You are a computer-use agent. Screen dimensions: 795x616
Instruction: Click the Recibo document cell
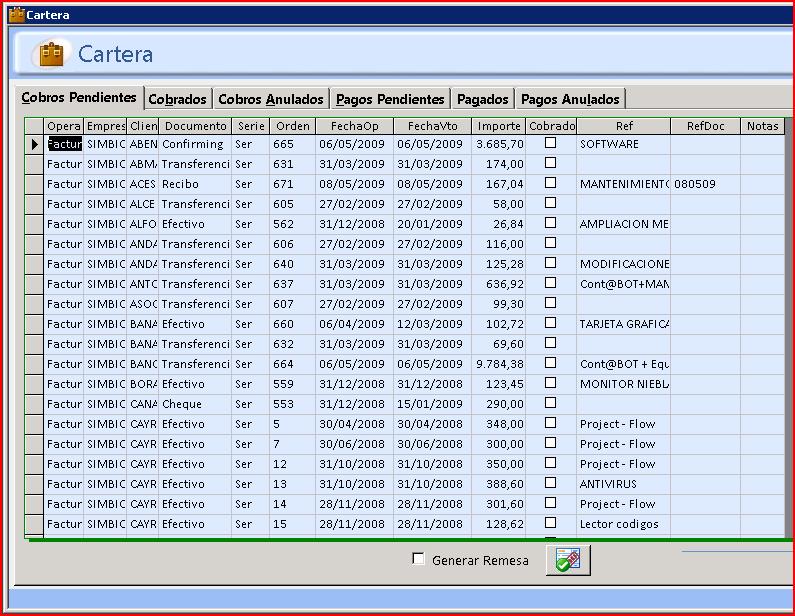pos(195,185)
